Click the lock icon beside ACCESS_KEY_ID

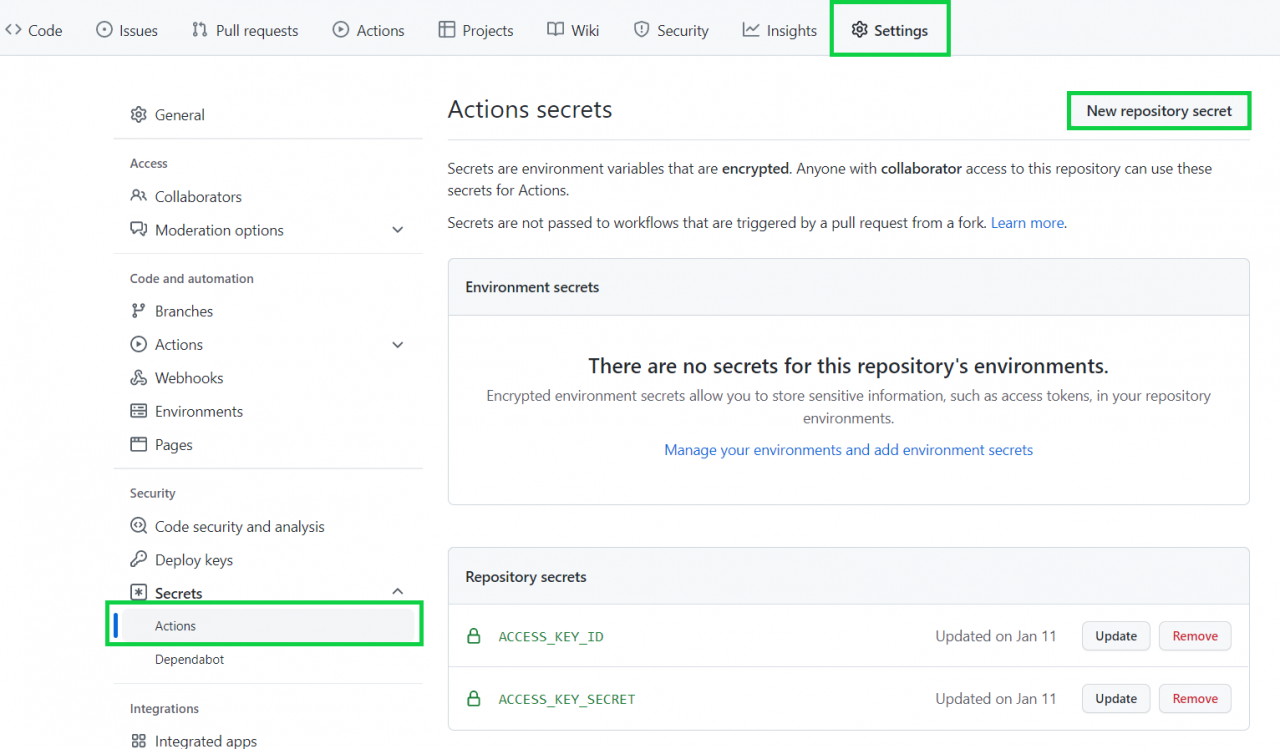coord(474,636)
